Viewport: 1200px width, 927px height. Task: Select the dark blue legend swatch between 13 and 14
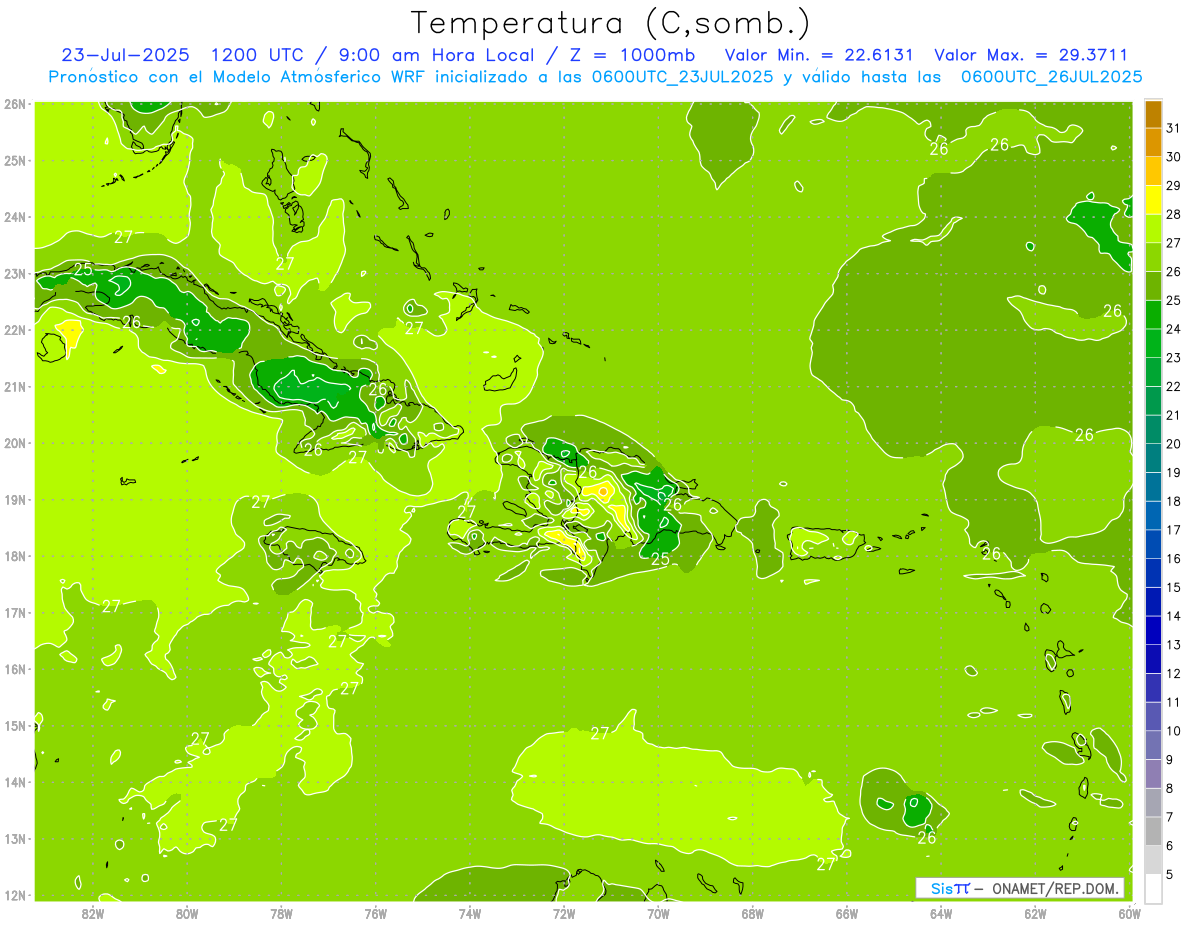tap(1153, 630)
